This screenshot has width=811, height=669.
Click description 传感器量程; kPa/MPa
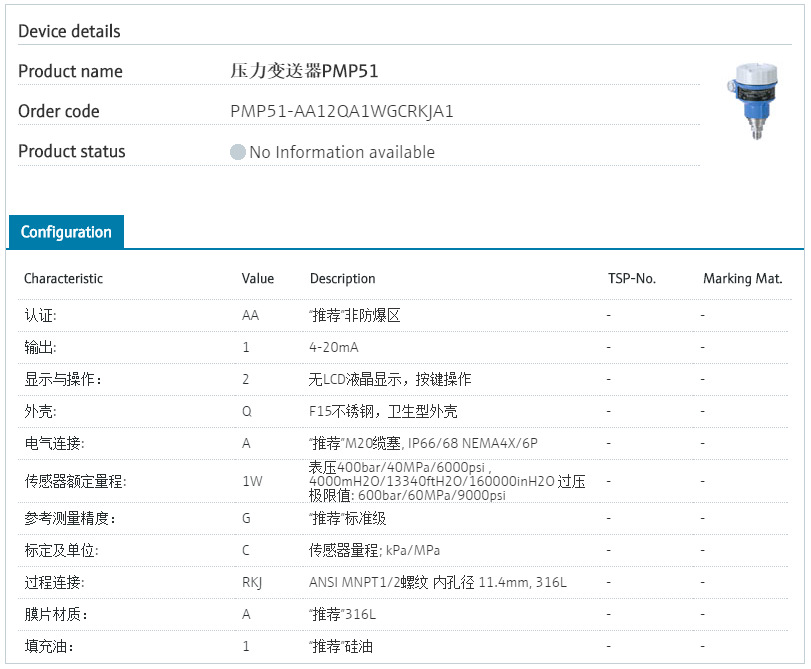click(374, 550)
